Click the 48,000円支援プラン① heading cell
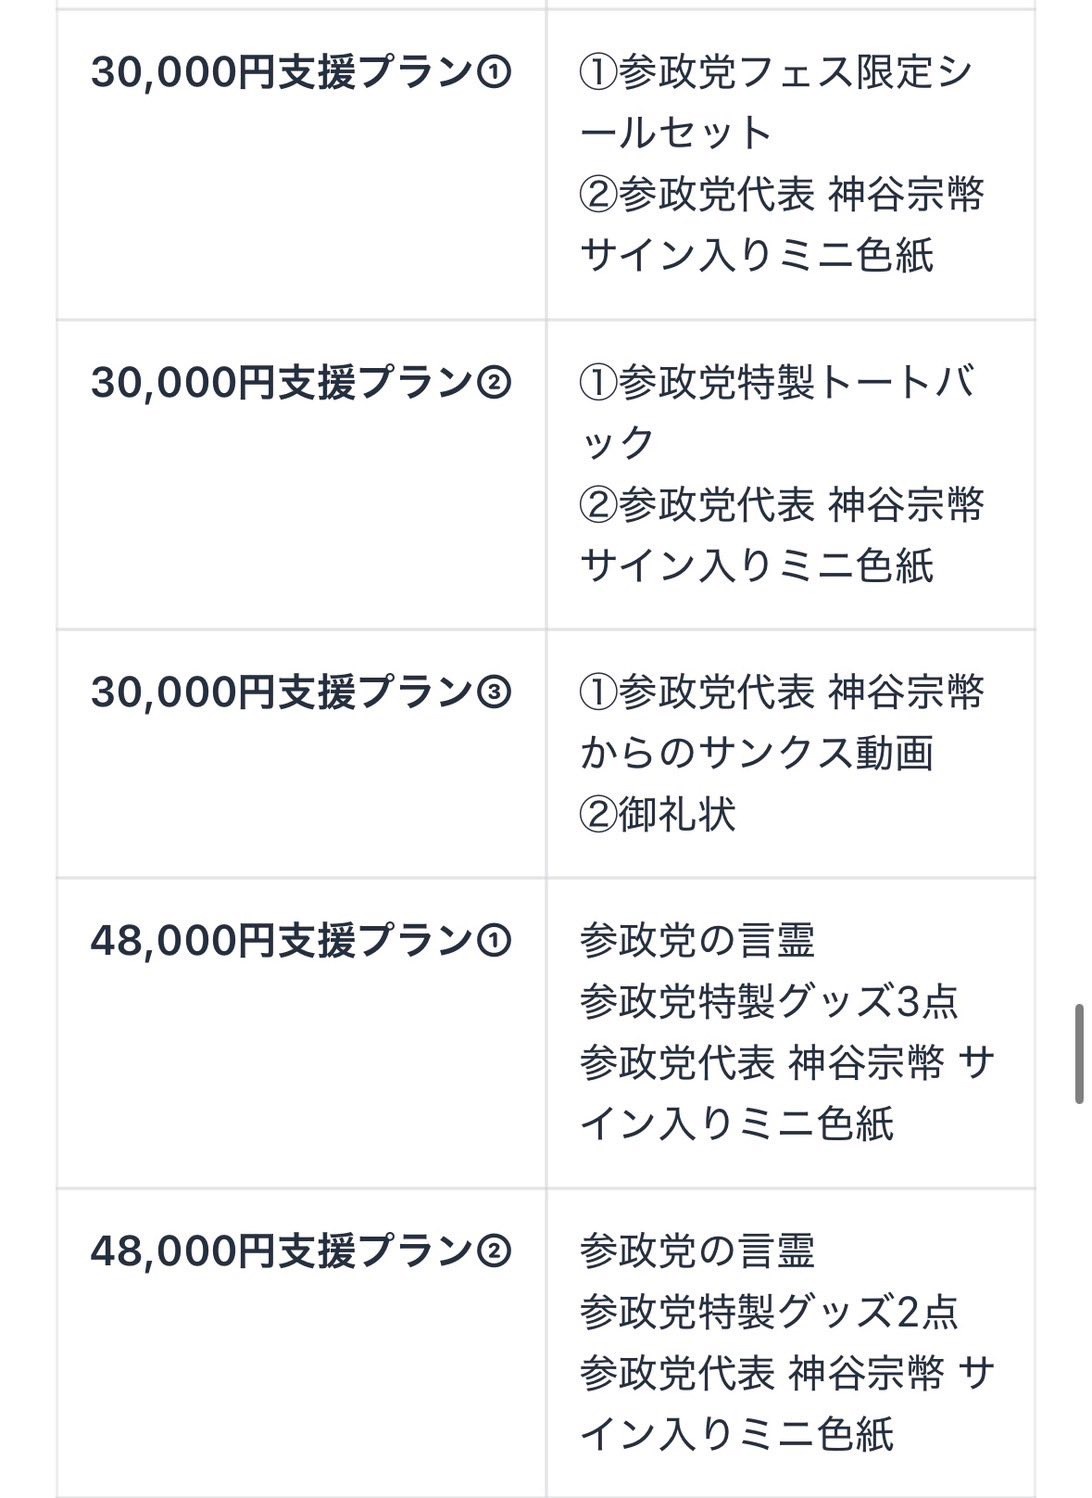This screenshot has height=1498, width=1092. 300,941
